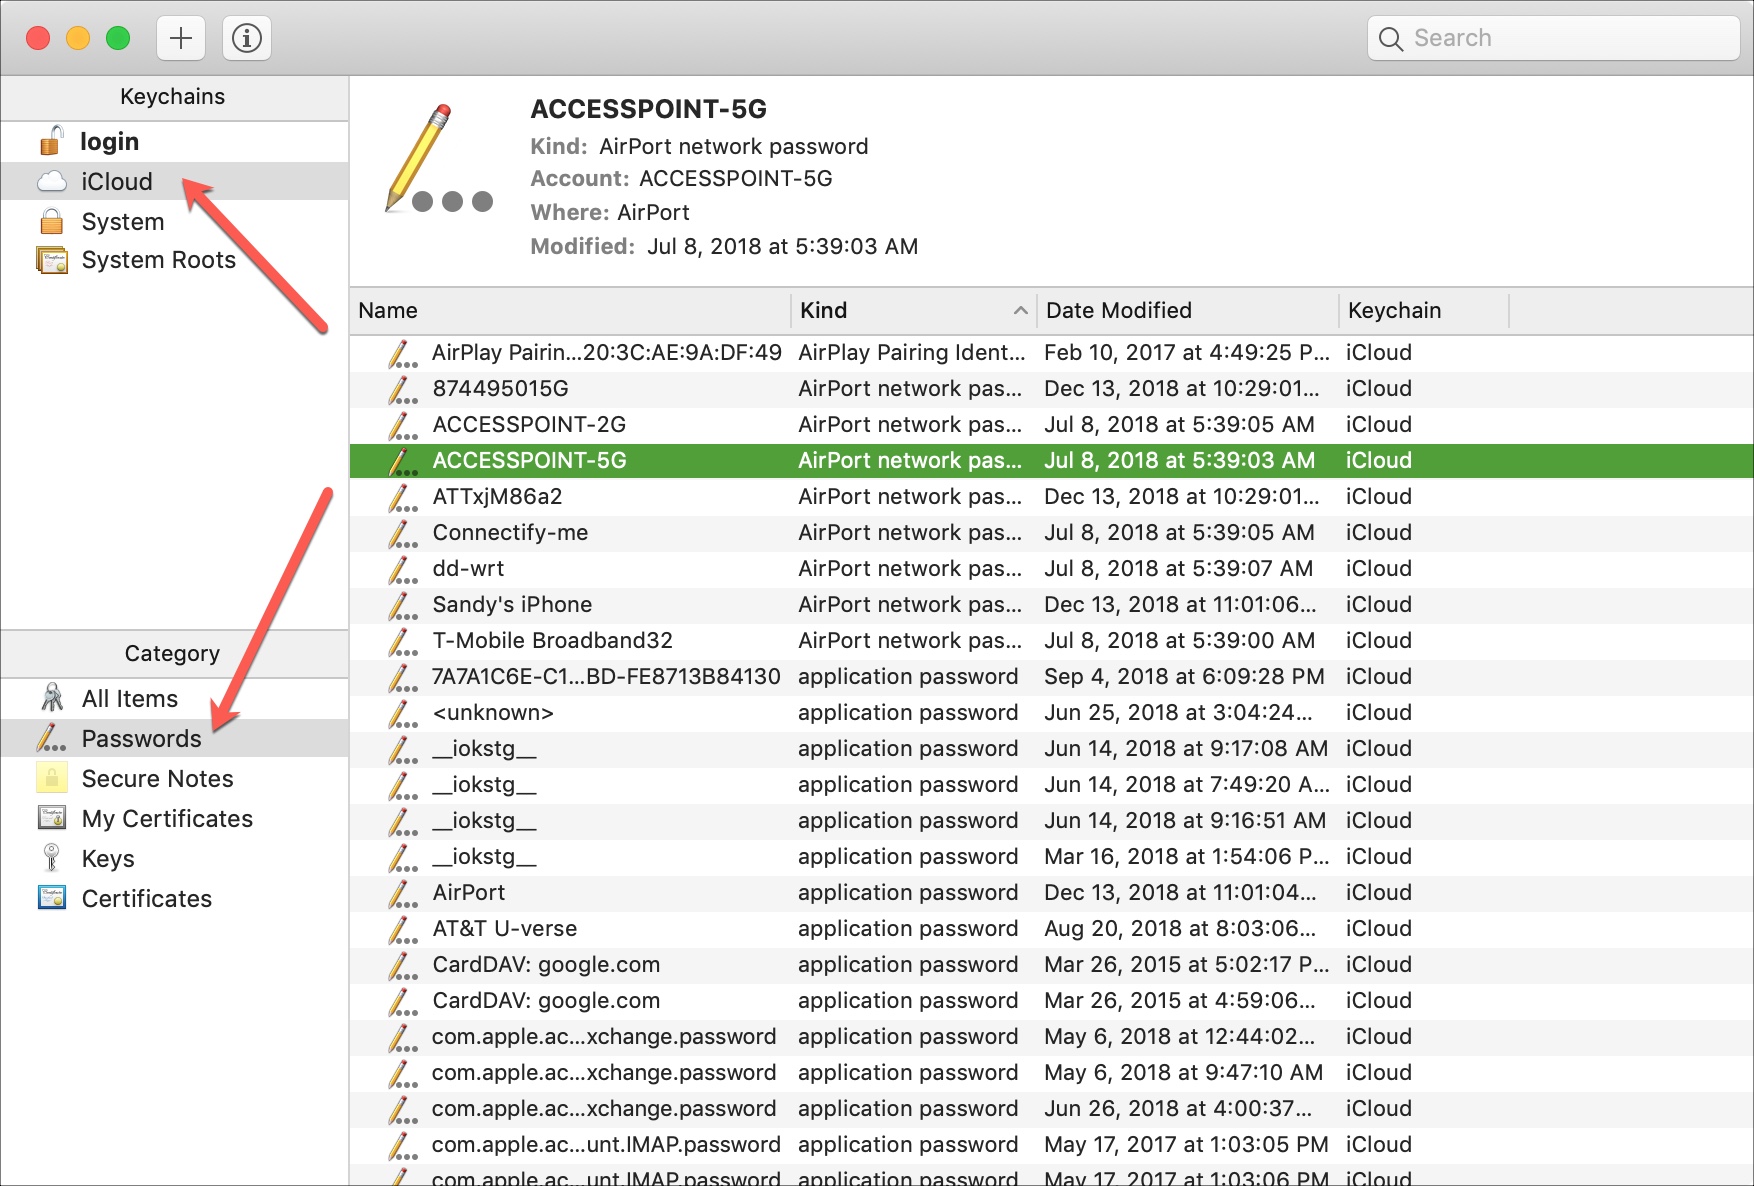This screenshot has height=1186, width=1754.
Task: Click the System keychain lock icon
Action: tap(51, 221)
